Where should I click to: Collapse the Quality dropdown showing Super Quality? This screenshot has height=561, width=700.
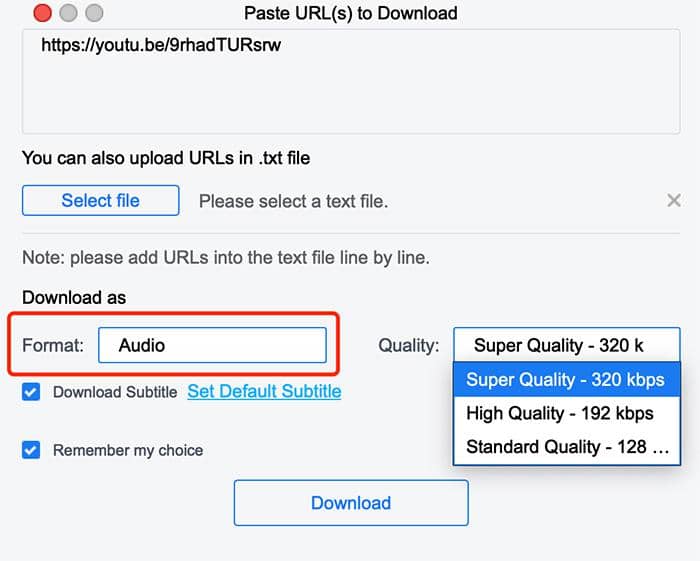point(567,345)
